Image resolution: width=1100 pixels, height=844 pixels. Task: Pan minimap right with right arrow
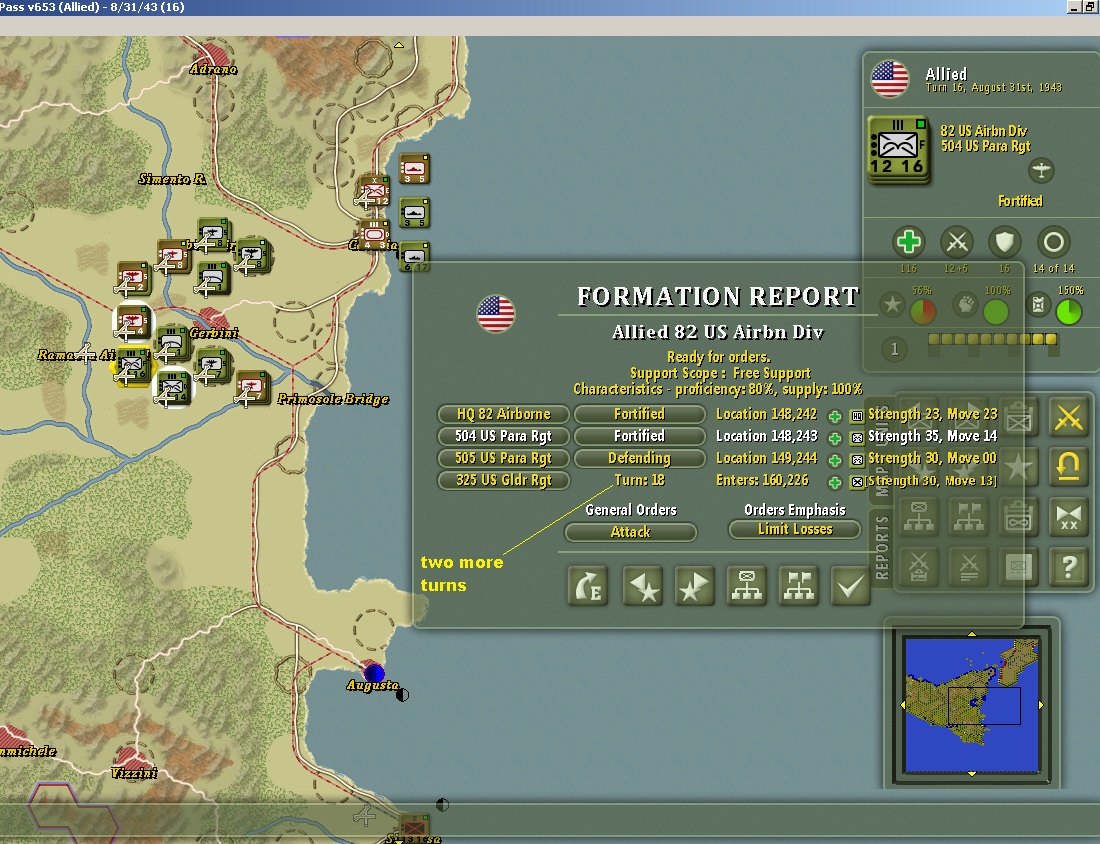pyautogui.click(x=1040, y=704)
